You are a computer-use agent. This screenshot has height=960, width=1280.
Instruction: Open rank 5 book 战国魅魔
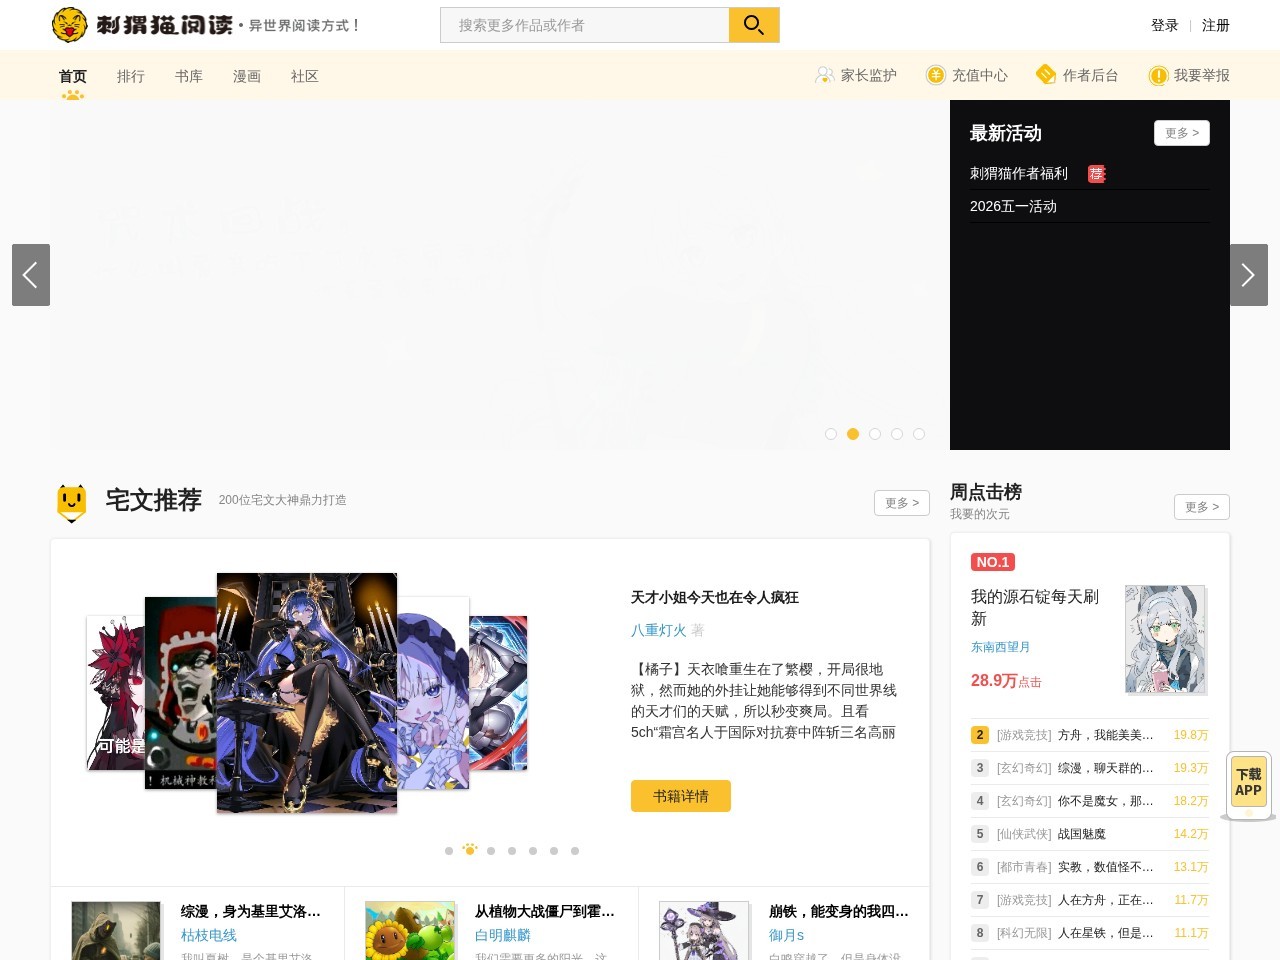tap(1082, 834)
